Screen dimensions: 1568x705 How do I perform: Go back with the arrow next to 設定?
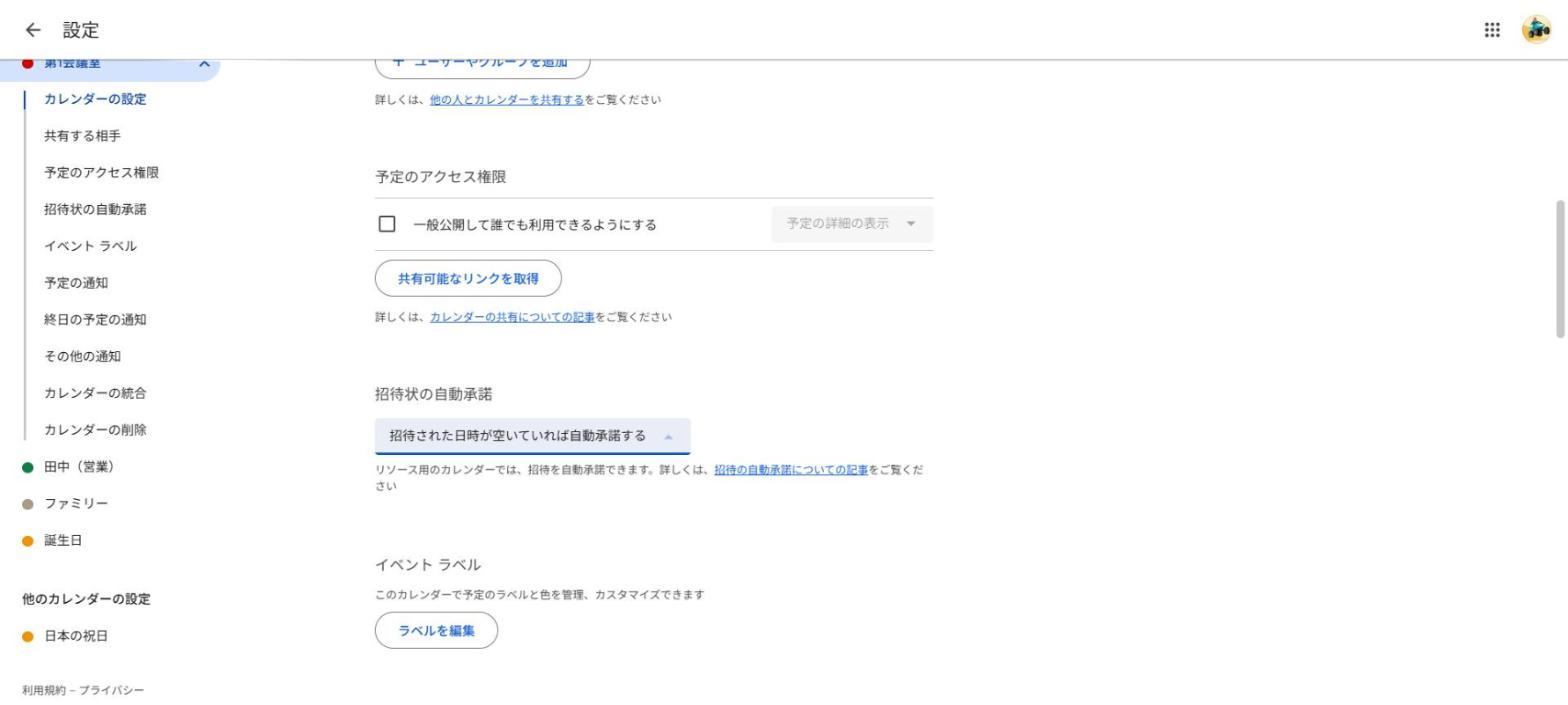[33, 30]
